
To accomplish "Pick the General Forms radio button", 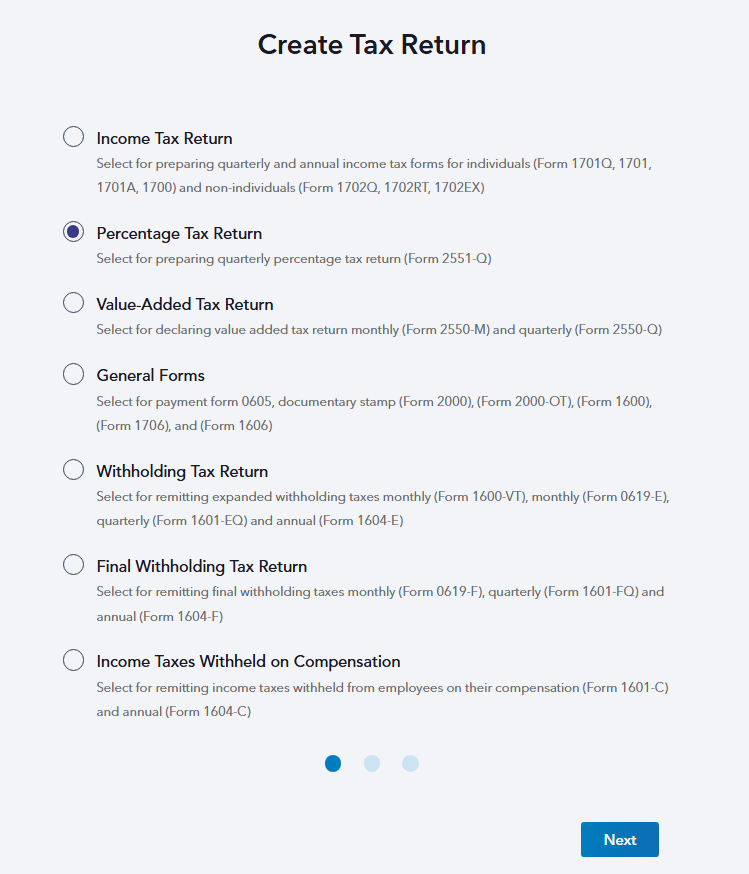I will [73, 374].
